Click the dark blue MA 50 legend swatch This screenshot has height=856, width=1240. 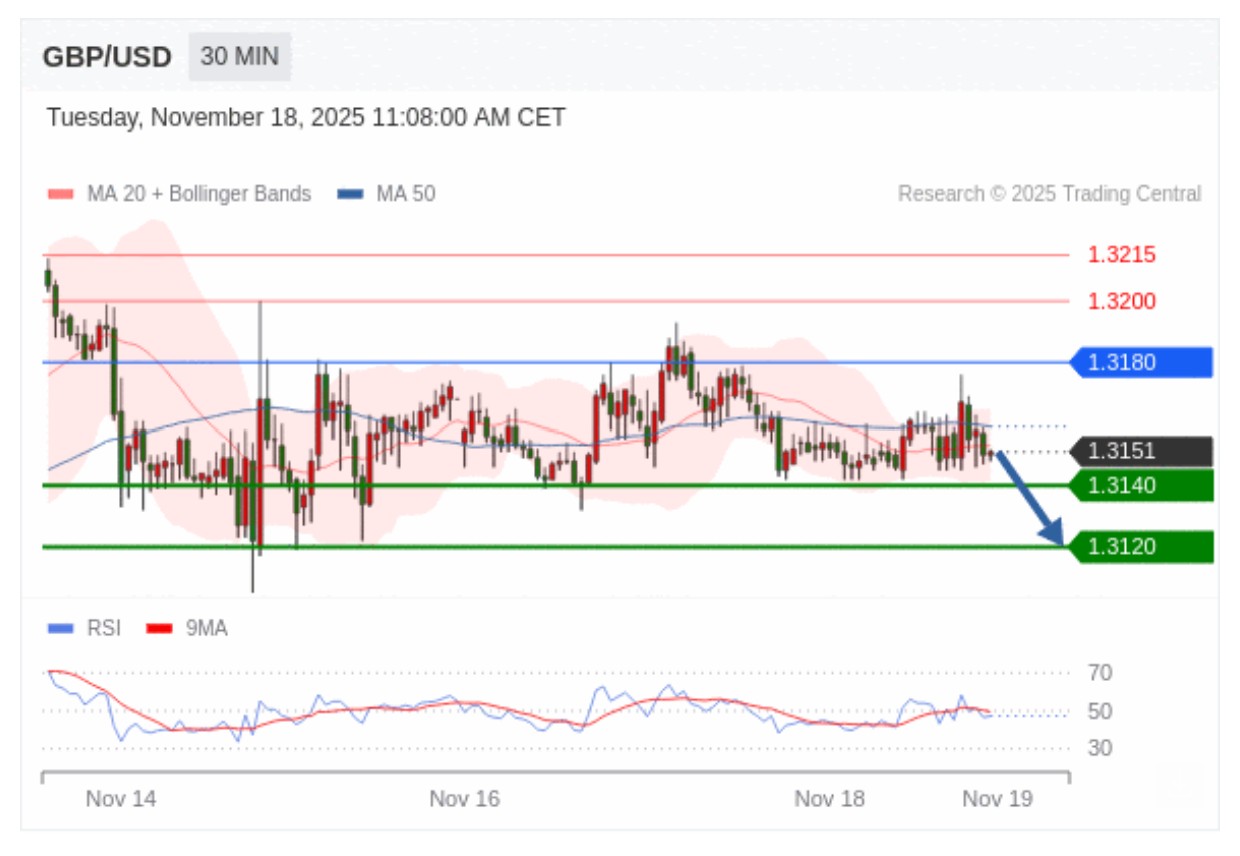(x=350, y=194)
